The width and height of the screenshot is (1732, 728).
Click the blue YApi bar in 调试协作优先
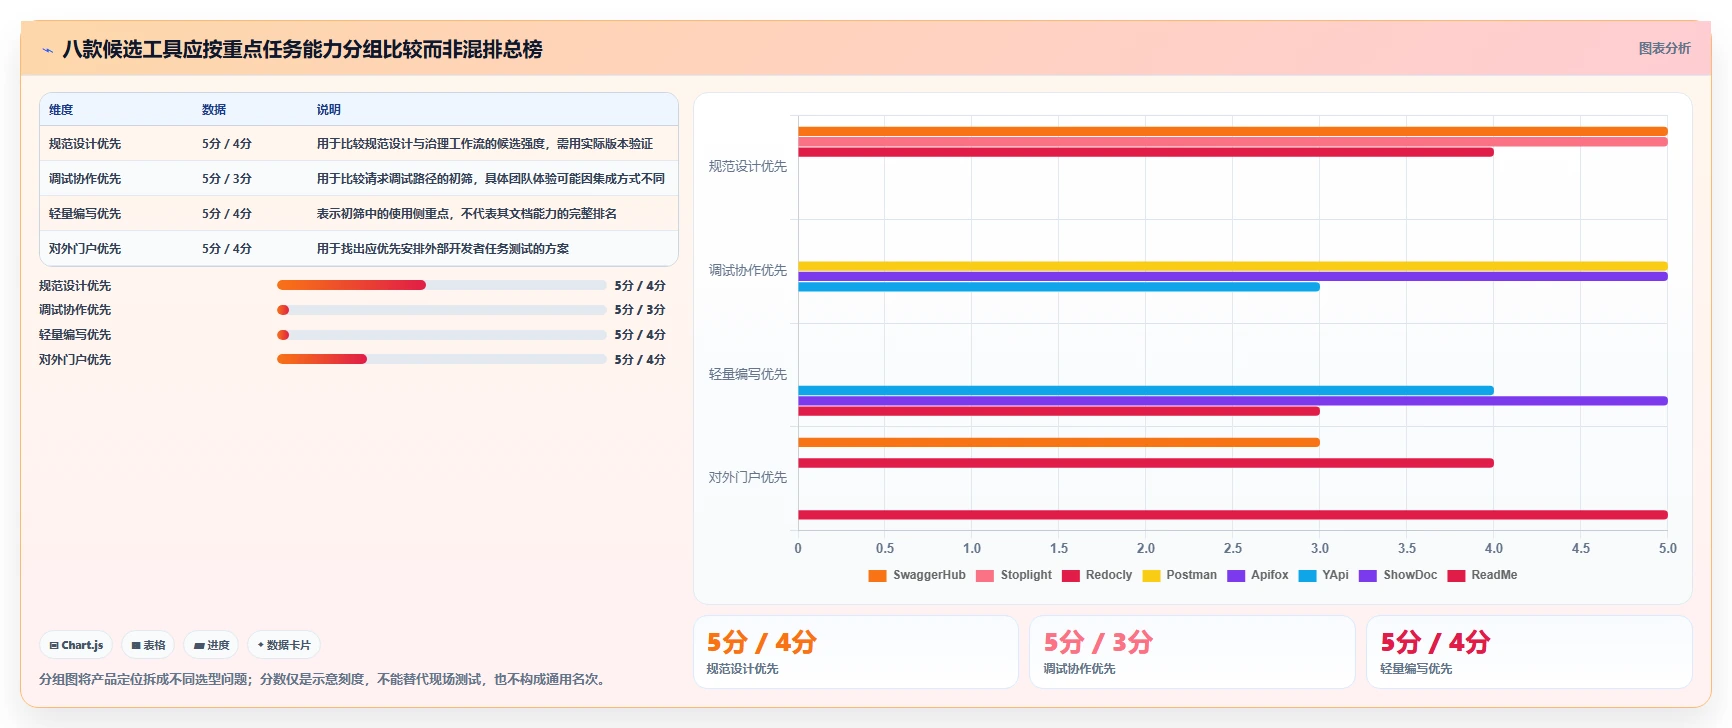(1058, 287)
